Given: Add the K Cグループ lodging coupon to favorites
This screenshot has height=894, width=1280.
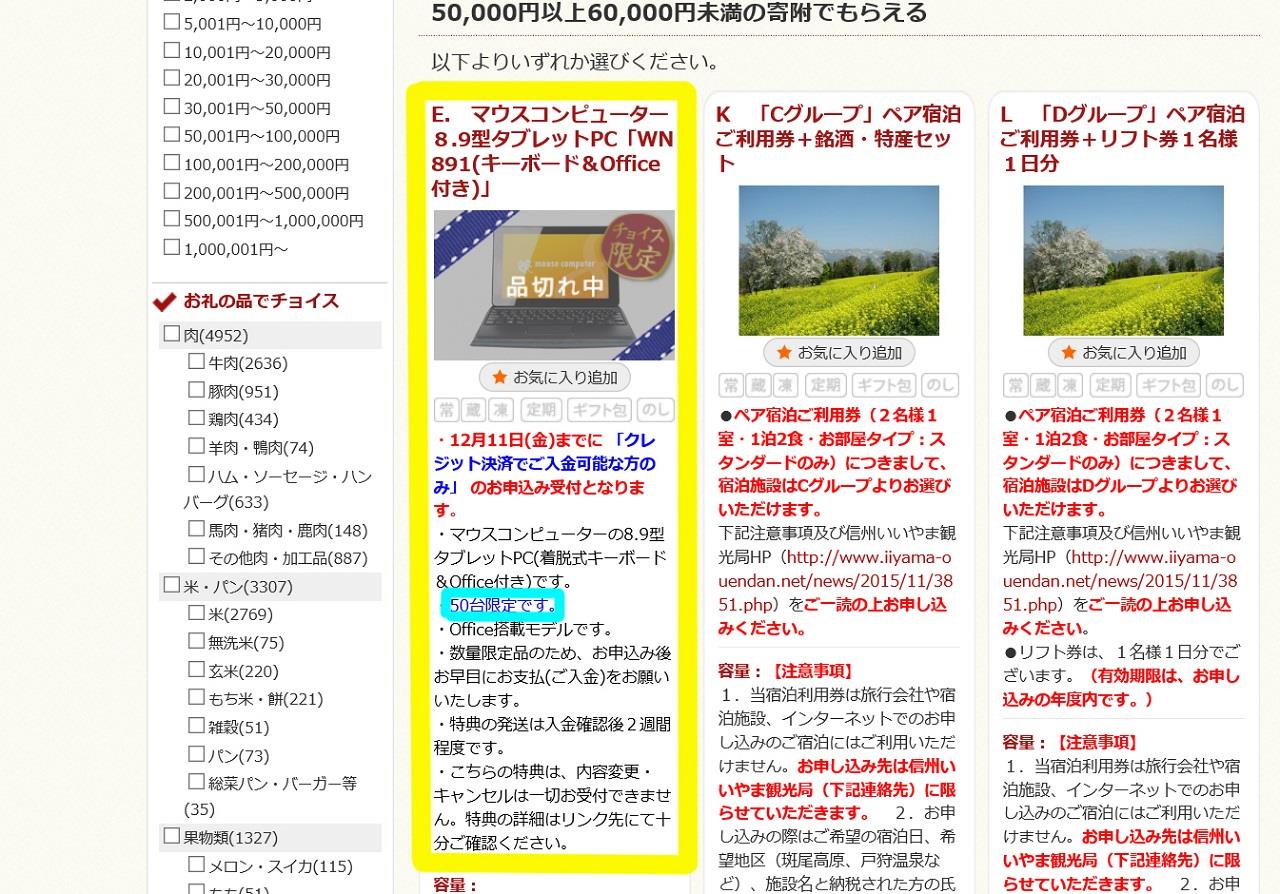Looking at the screenshot, I should 839,352.
